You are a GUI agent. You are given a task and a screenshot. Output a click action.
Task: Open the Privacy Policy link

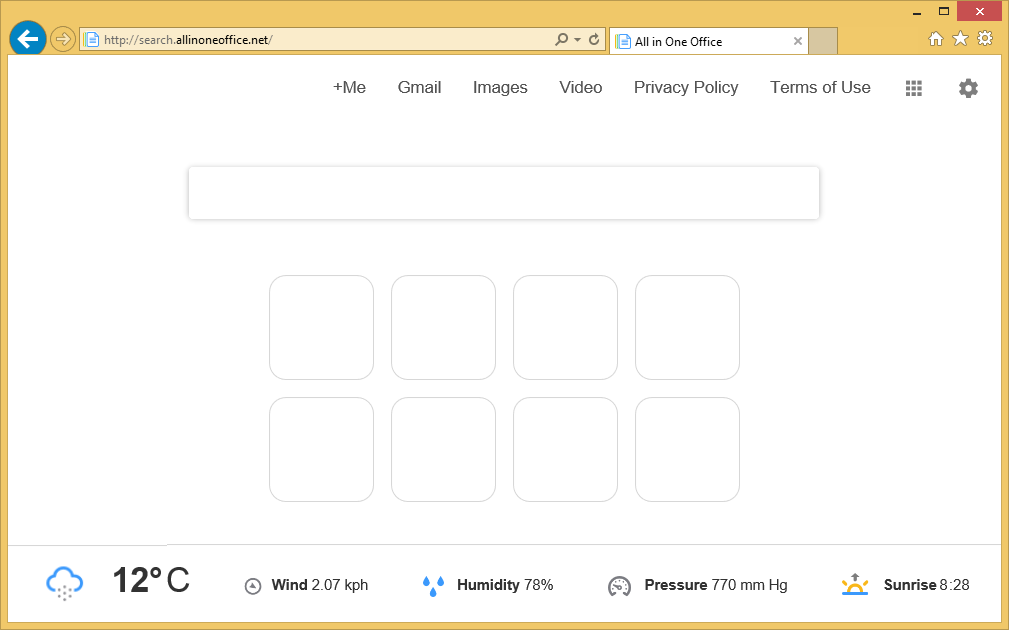pos(686,88)
